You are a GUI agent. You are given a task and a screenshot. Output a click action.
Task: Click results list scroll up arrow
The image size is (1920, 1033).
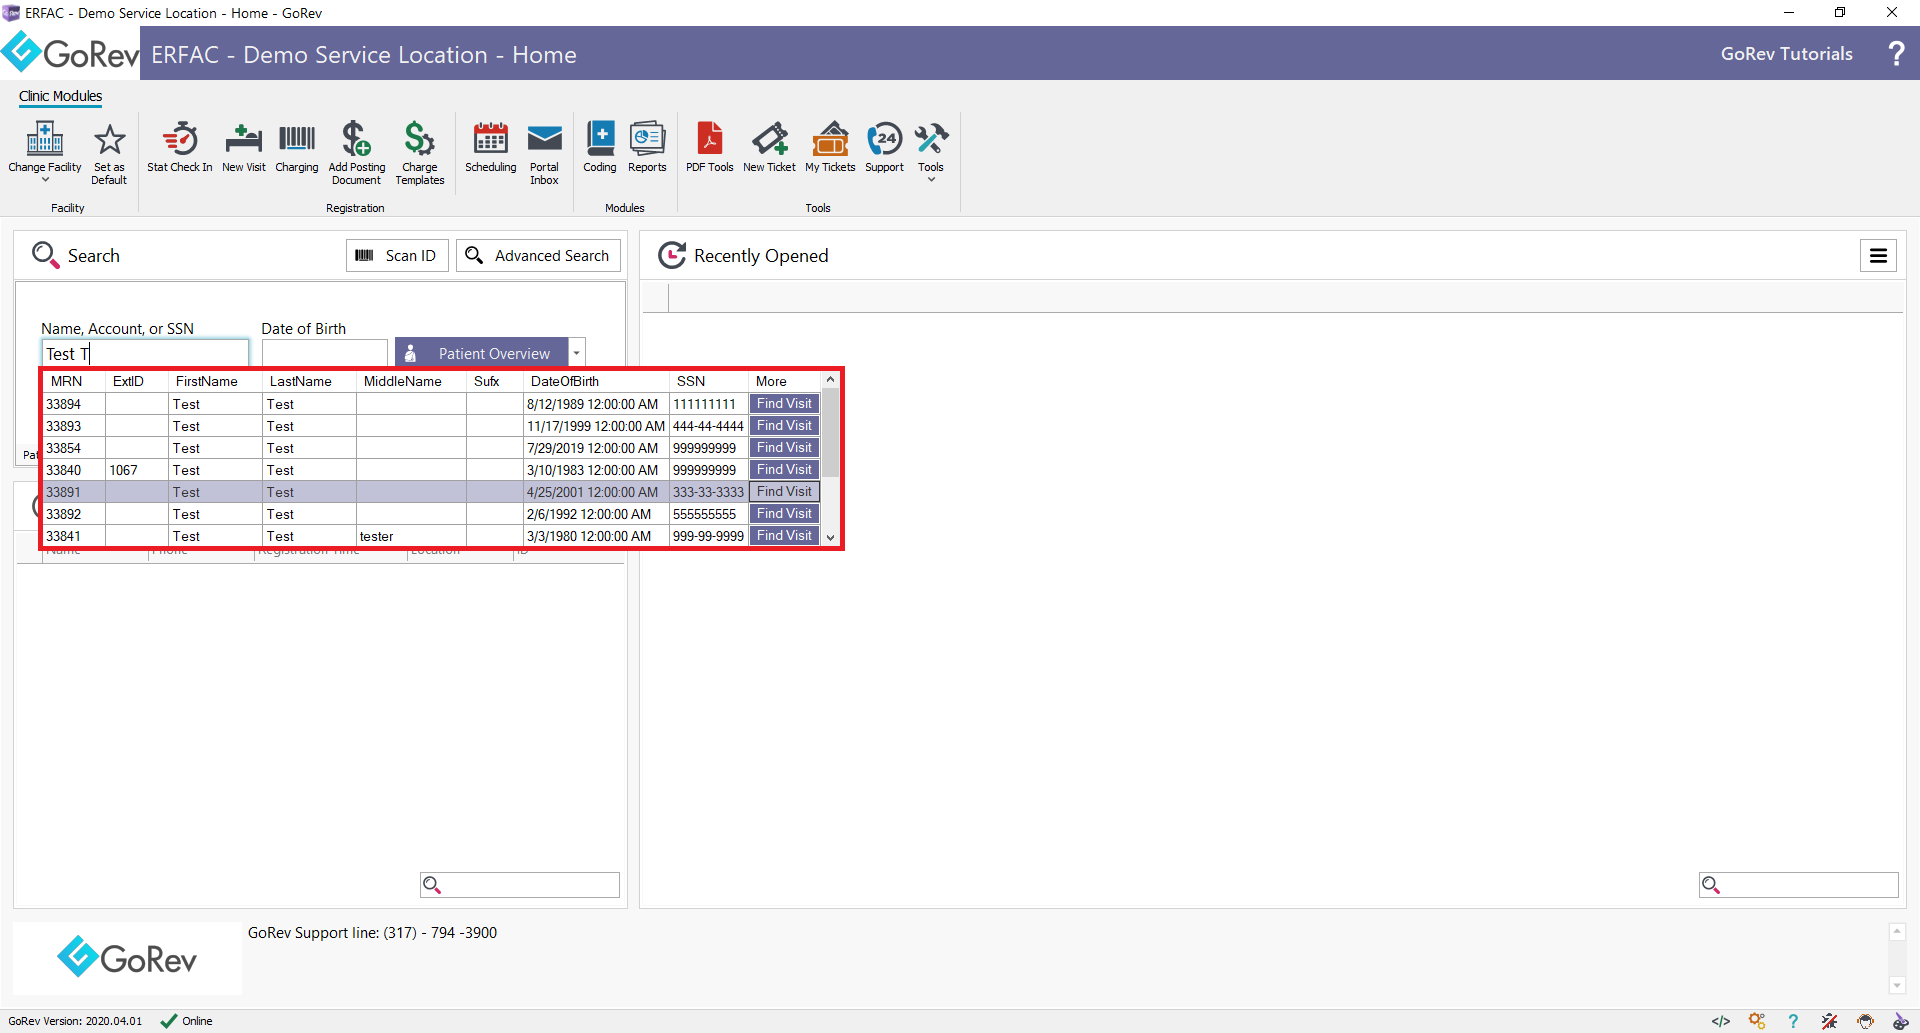[830, 380]
